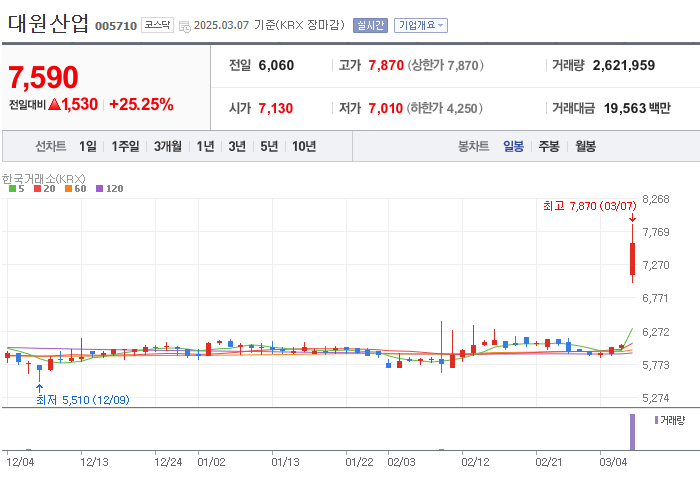Click the 한국거래소(KRX) chart label
The height and width of the screenshot is (483, 700).
[44, 179]
